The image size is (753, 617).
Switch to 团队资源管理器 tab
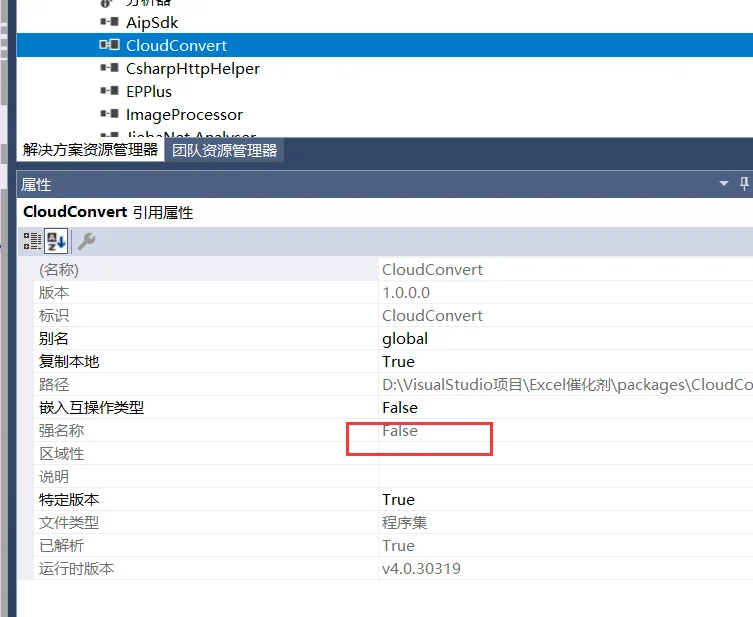coord(224,151)
